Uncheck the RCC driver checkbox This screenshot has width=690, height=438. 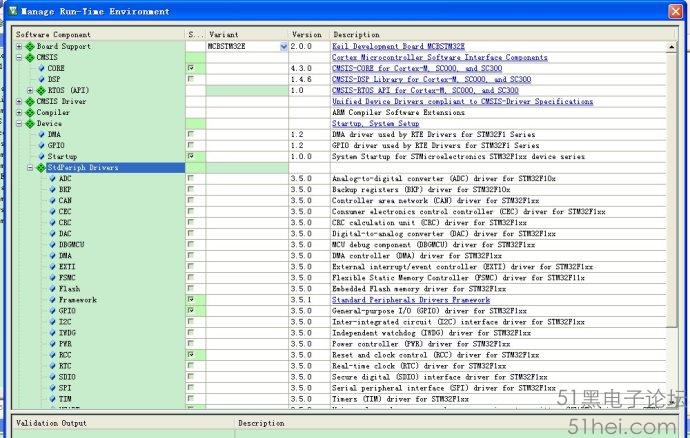coord(191,354)
